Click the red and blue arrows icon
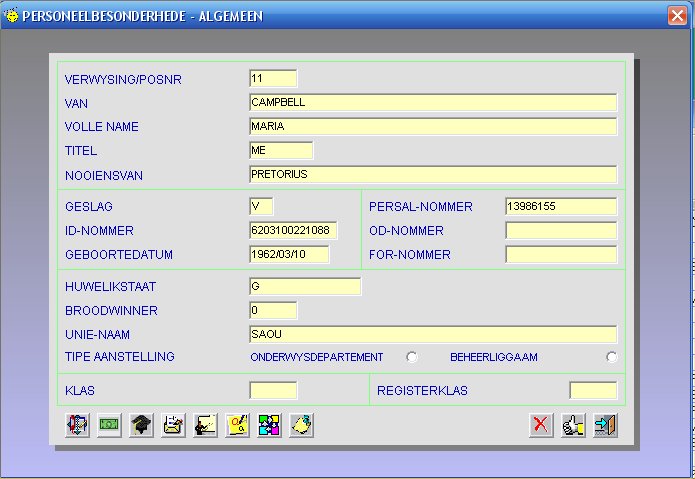 click(76, 425)
